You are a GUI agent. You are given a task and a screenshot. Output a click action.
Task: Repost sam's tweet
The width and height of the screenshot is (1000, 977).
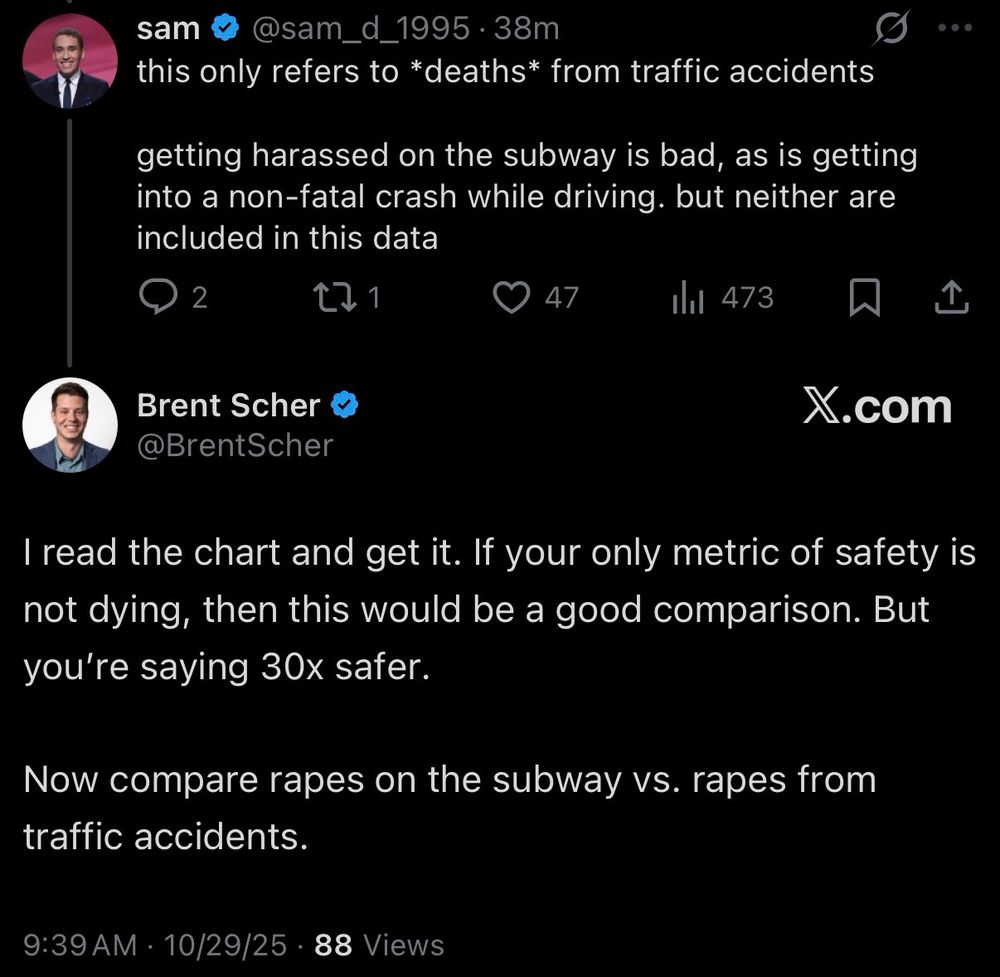click(x=327, y=297)
